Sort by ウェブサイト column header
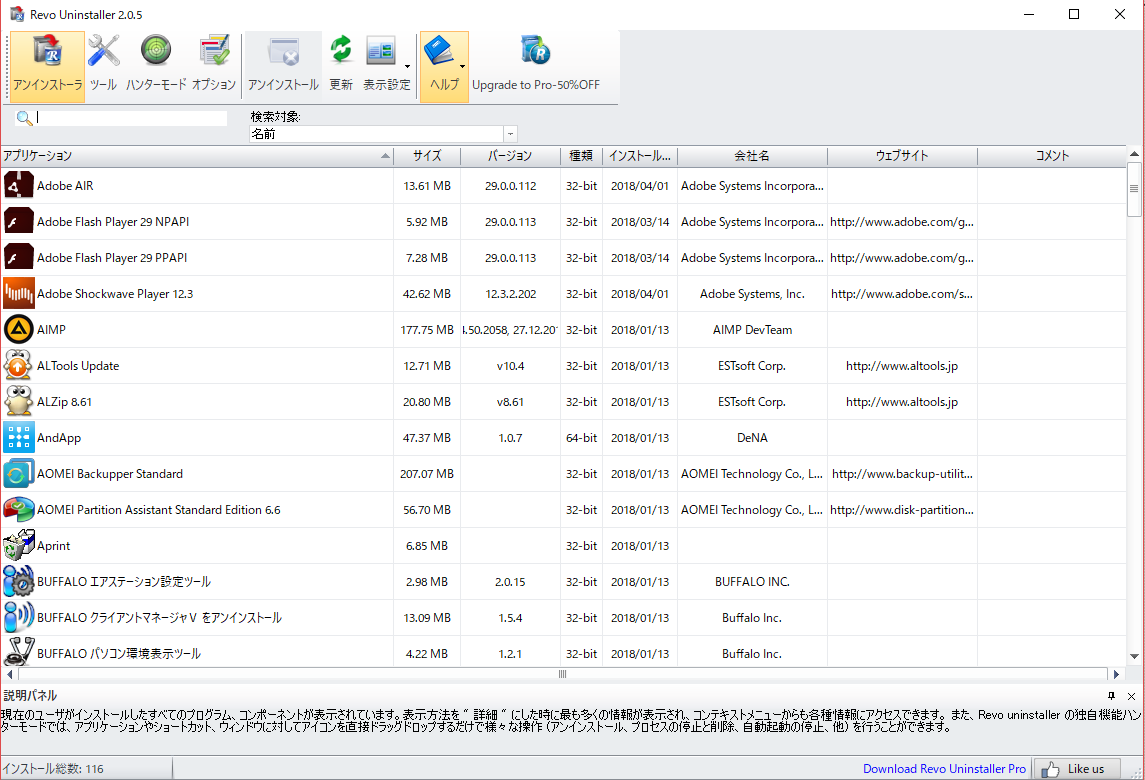The image size is (1145, 780). (x=903, y=156)
